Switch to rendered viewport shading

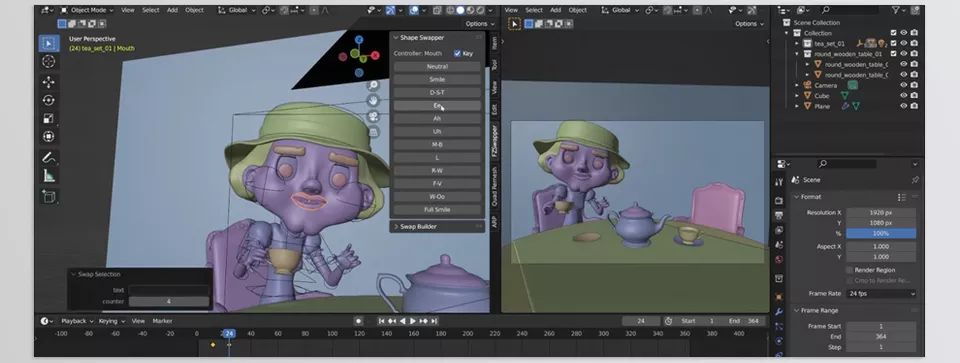point(480,10)
